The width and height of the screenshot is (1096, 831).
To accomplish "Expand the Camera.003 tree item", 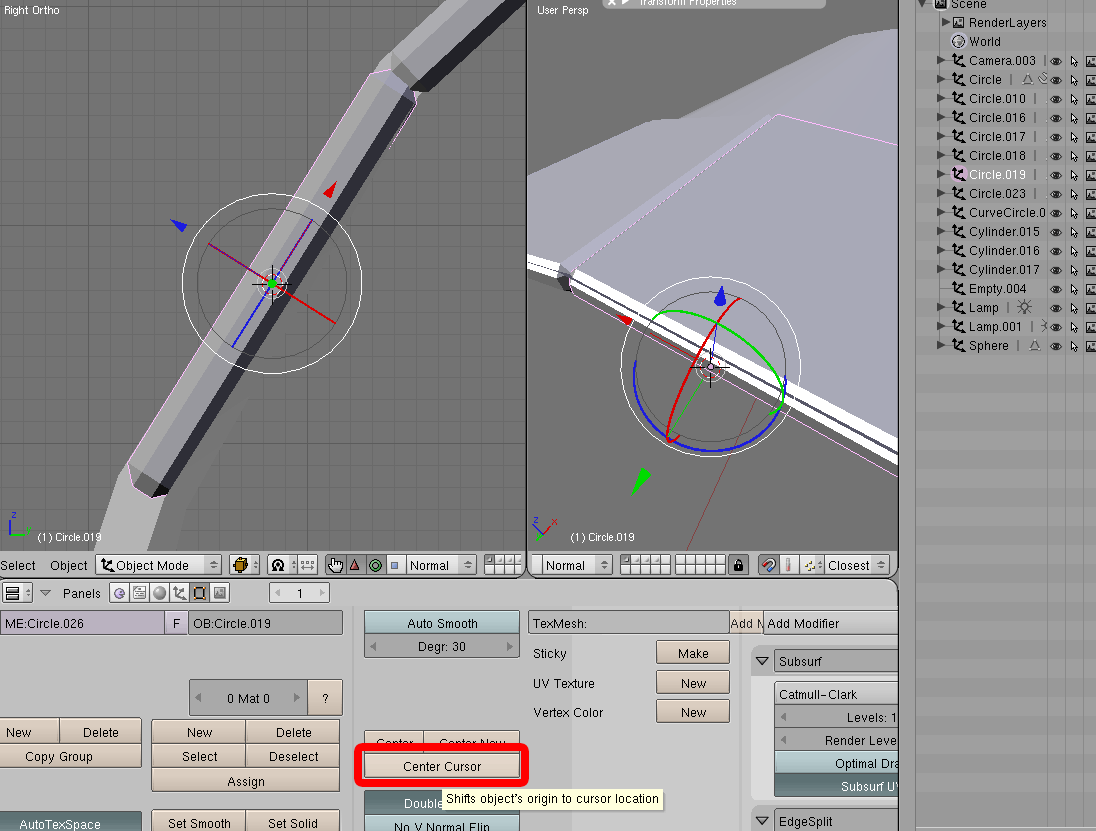I will tap(941, 60).
